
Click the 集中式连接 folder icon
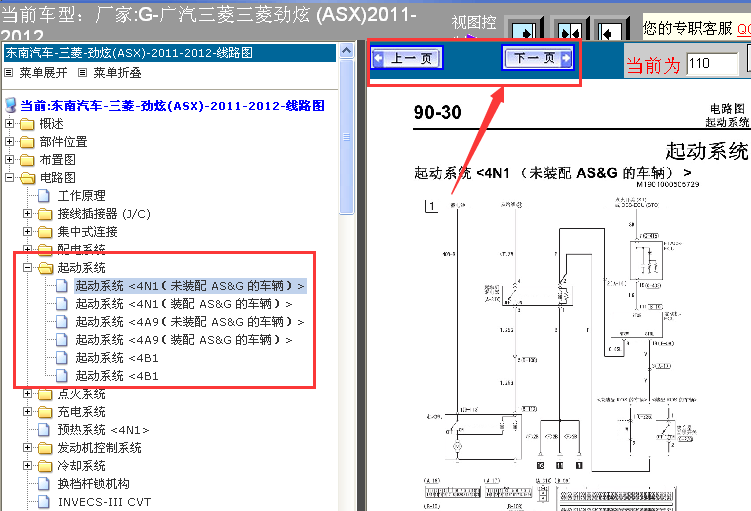45,232
